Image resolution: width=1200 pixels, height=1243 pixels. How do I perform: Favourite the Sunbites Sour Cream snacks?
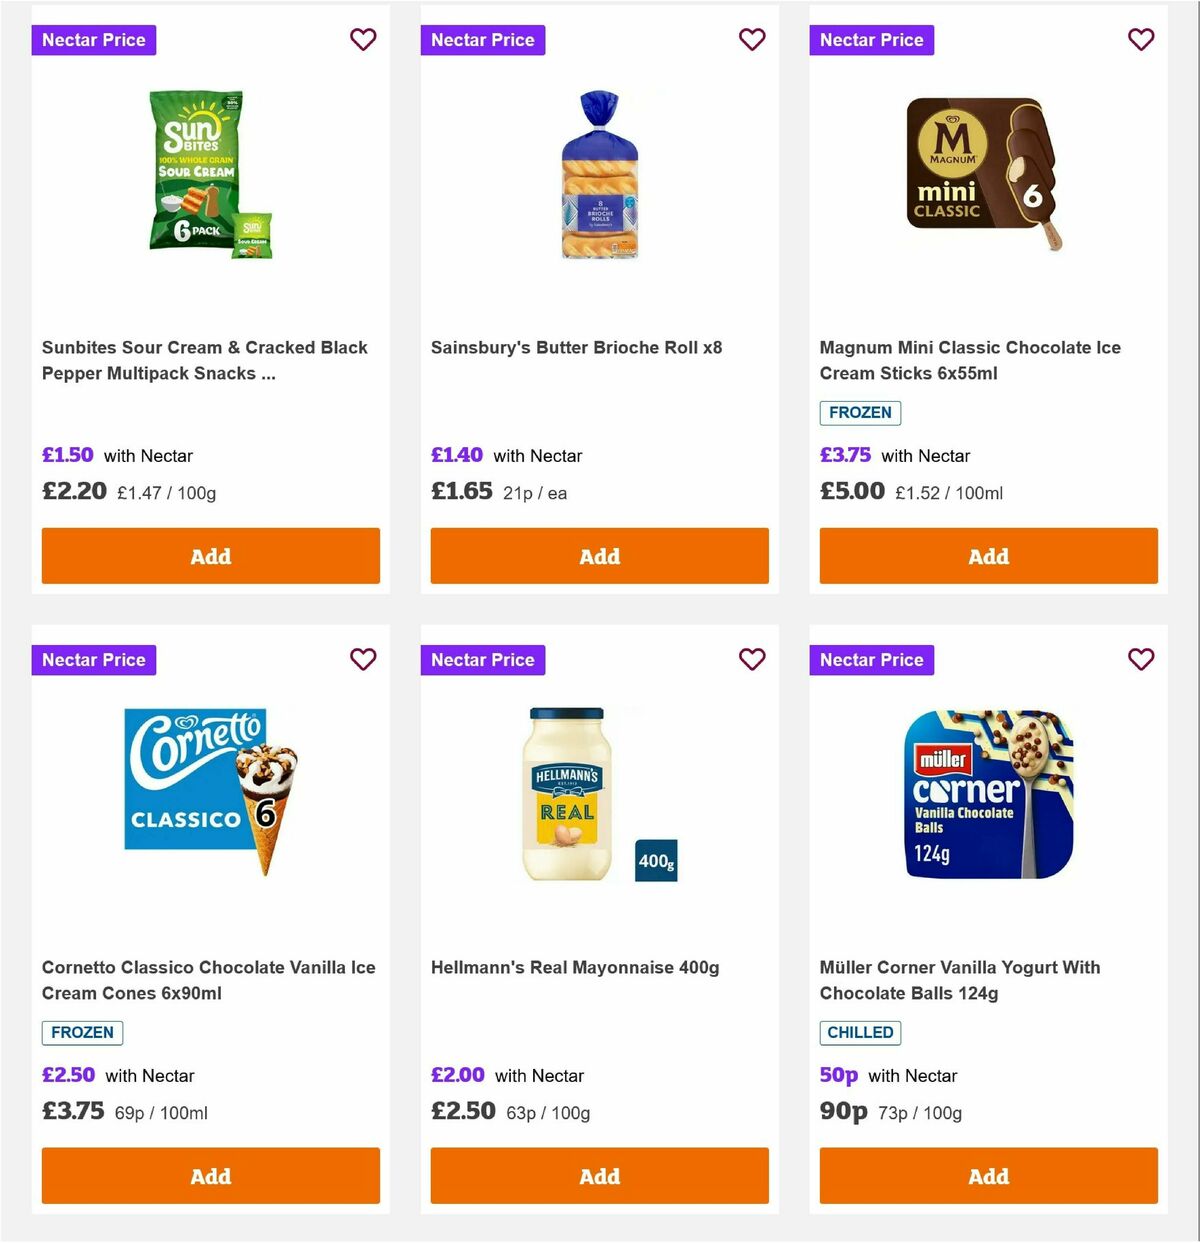pyautogui.click(x=363, y=40)
